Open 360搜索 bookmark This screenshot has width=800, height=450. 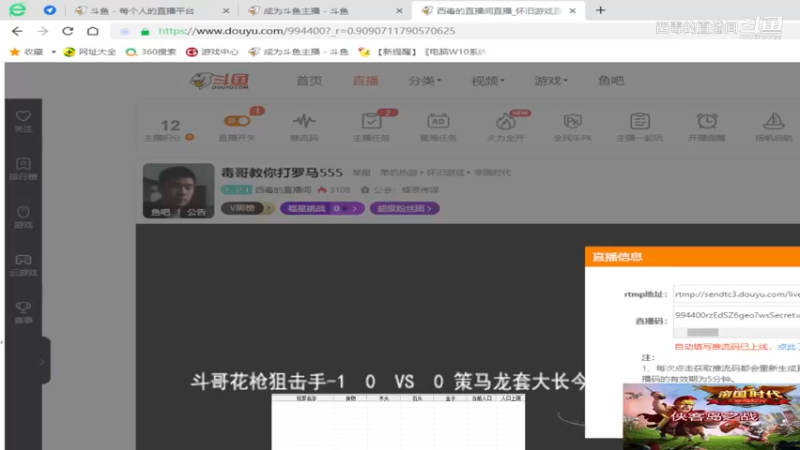(151, 52)
